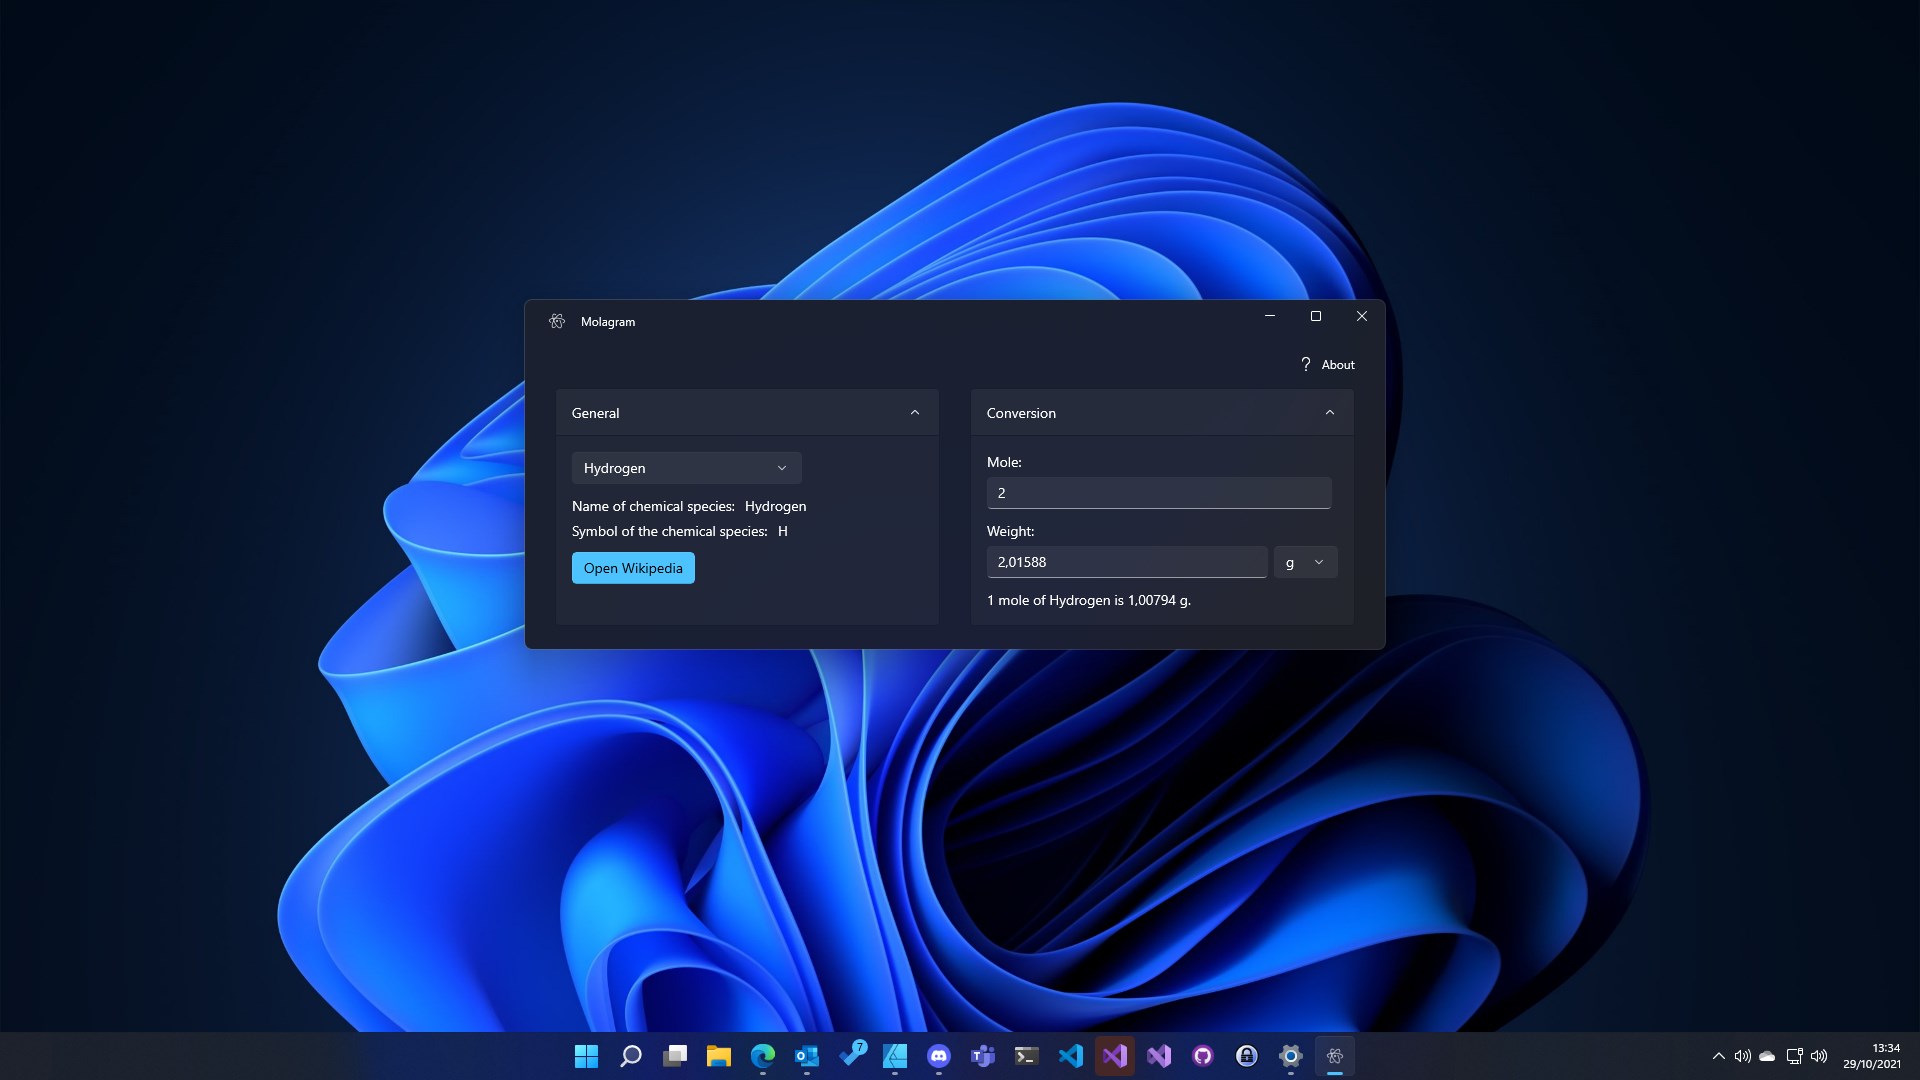Click the Molagram atom icon in title bar
Image resolution: width=1920 pixels, height=1080 pixels.
pos(557,321)
